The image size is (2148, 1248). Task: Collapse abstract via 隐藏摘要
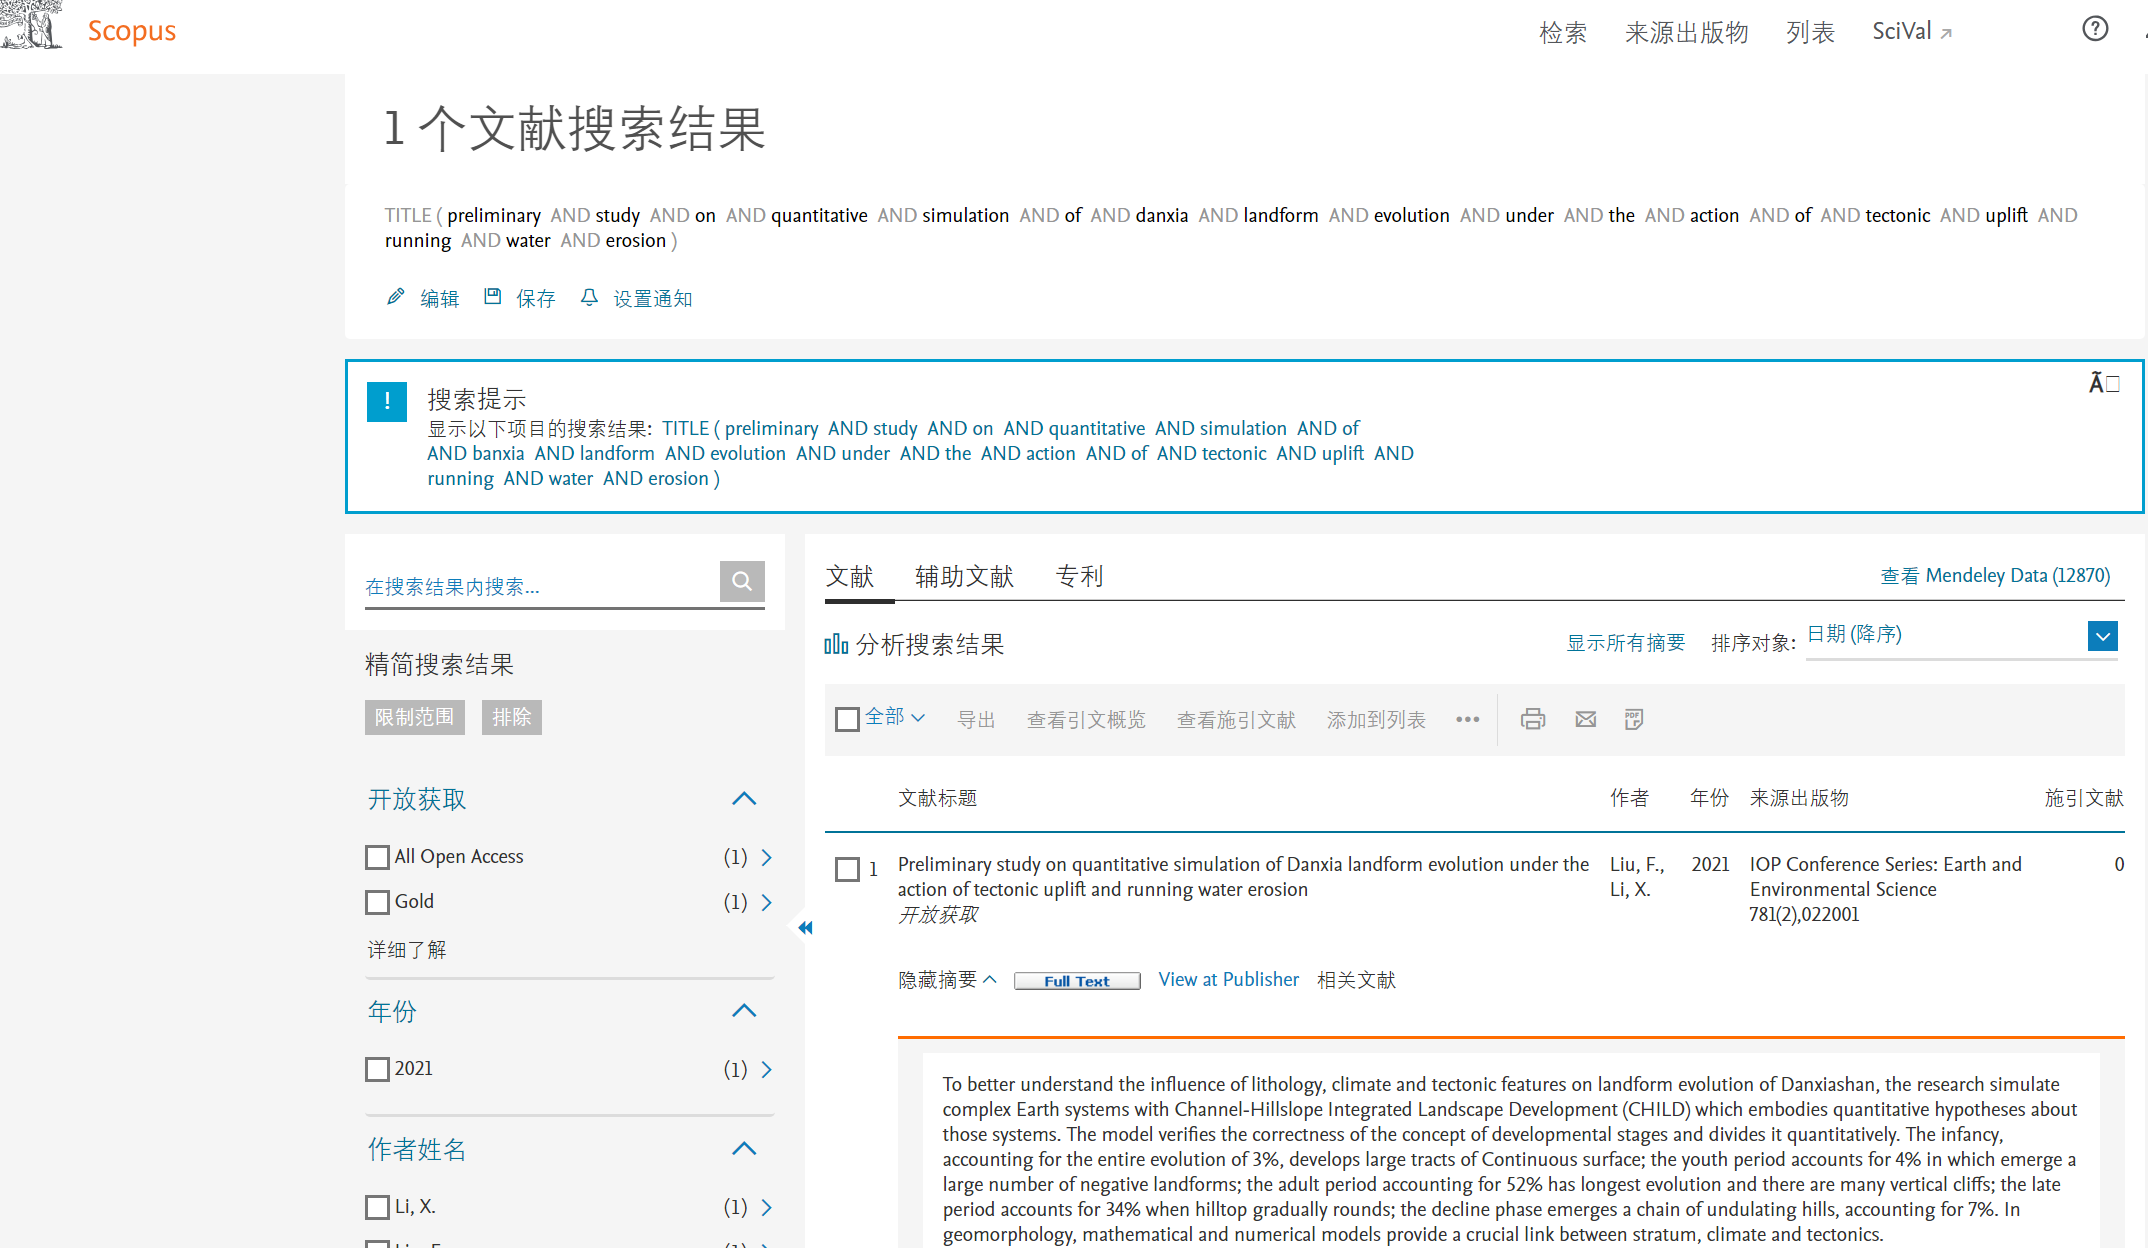pos(947,980)
